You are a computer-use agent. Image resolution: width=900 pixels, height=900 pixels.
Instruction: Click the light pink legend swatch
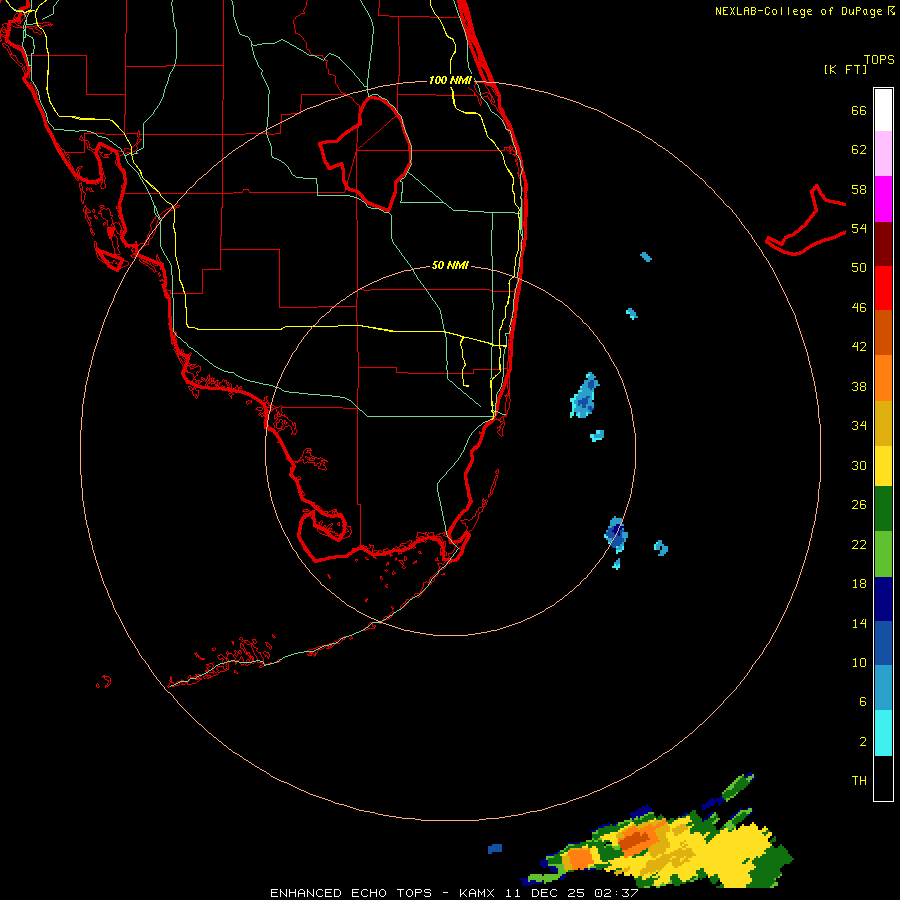point(883,154)
